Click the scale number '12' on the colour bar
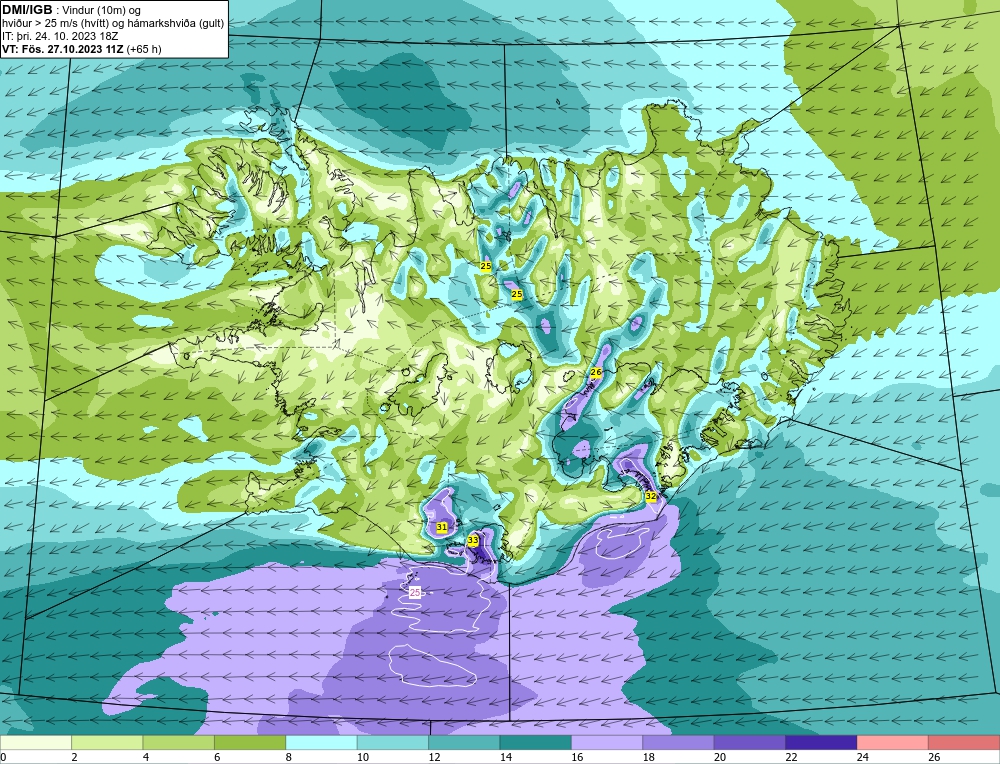Viewport: 1000px width, 764px height. coord(434,757)
